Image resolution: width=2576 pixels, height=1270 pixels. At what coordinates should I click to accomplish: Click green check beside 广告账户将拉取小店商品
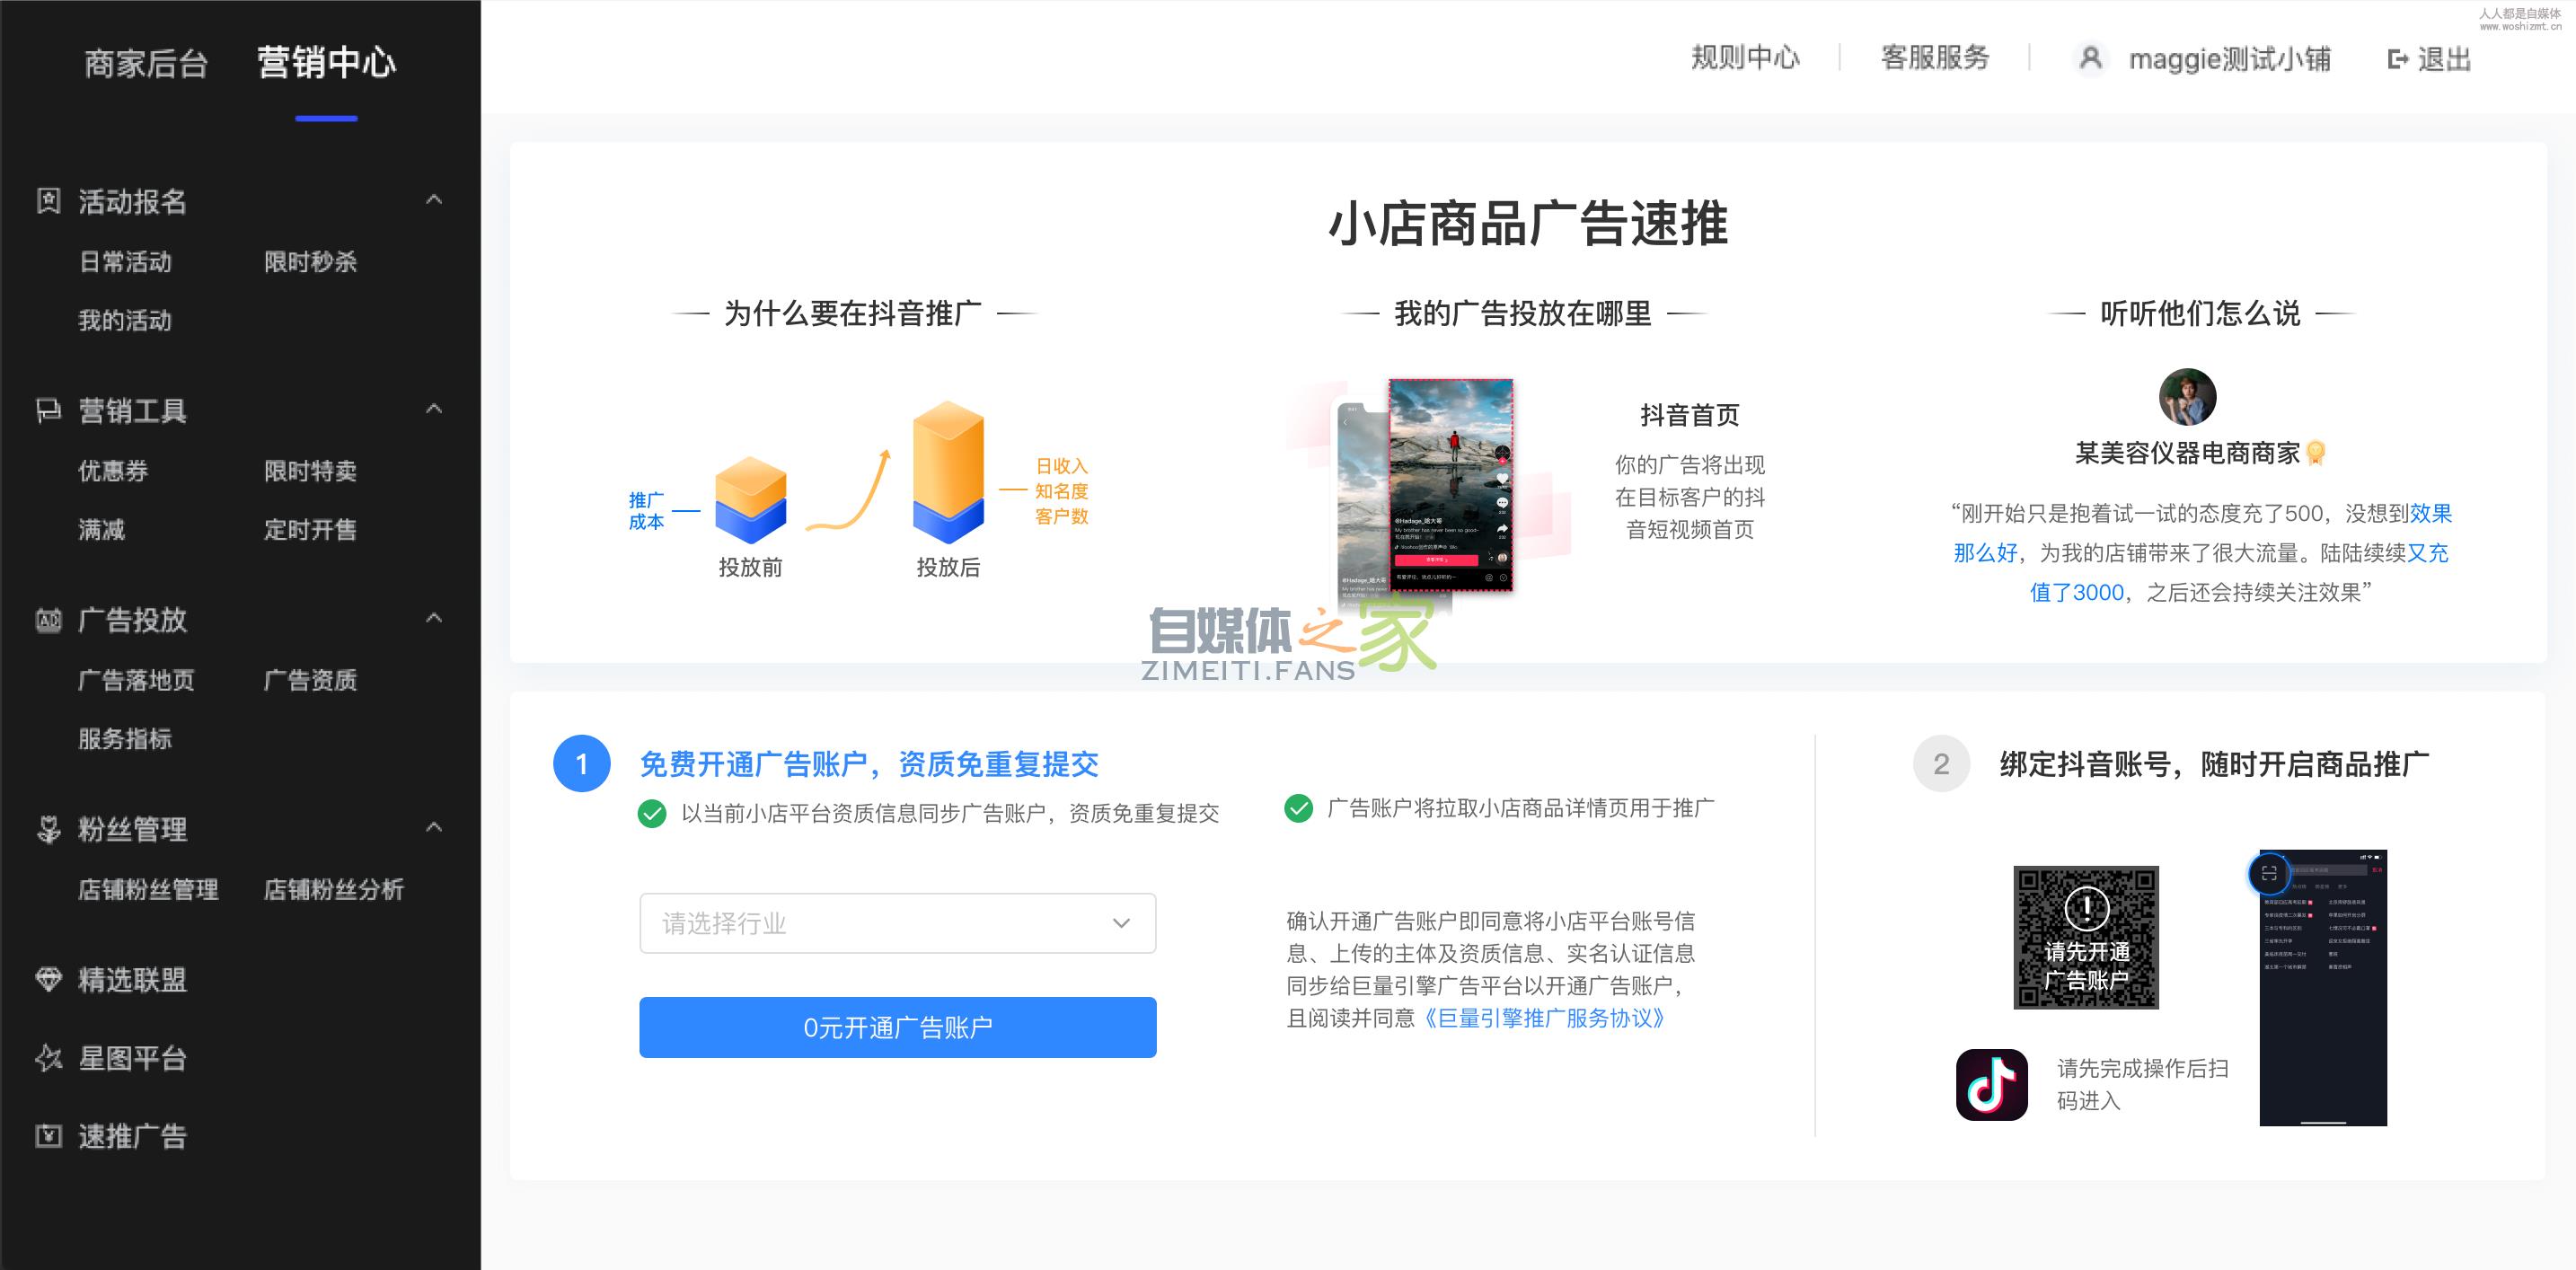(1298, 808)
